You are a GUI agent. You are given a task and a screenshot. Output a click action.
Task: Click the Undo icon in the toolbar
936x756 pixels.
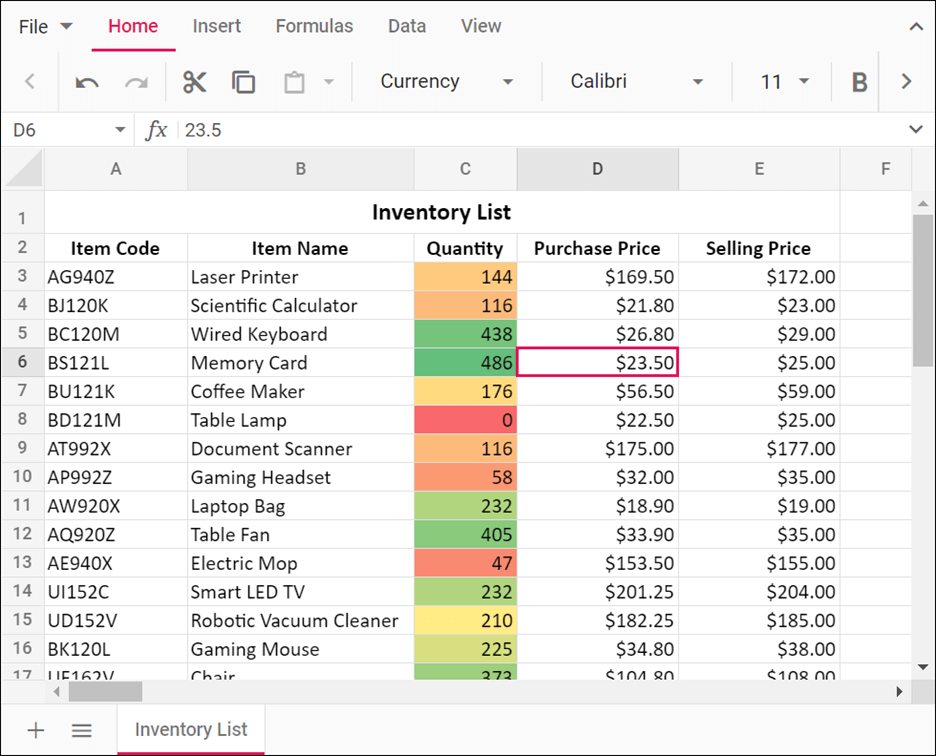coord(87,82)
